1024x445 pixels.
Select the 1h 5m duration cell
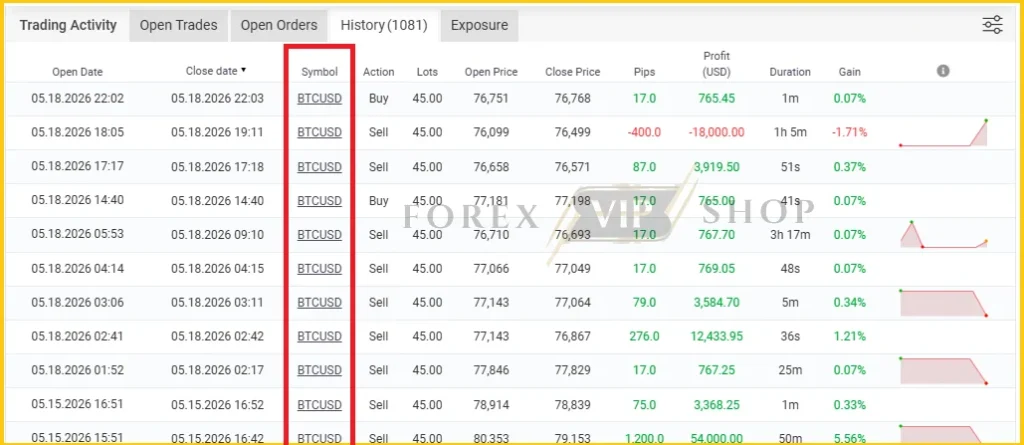[790, 133]
